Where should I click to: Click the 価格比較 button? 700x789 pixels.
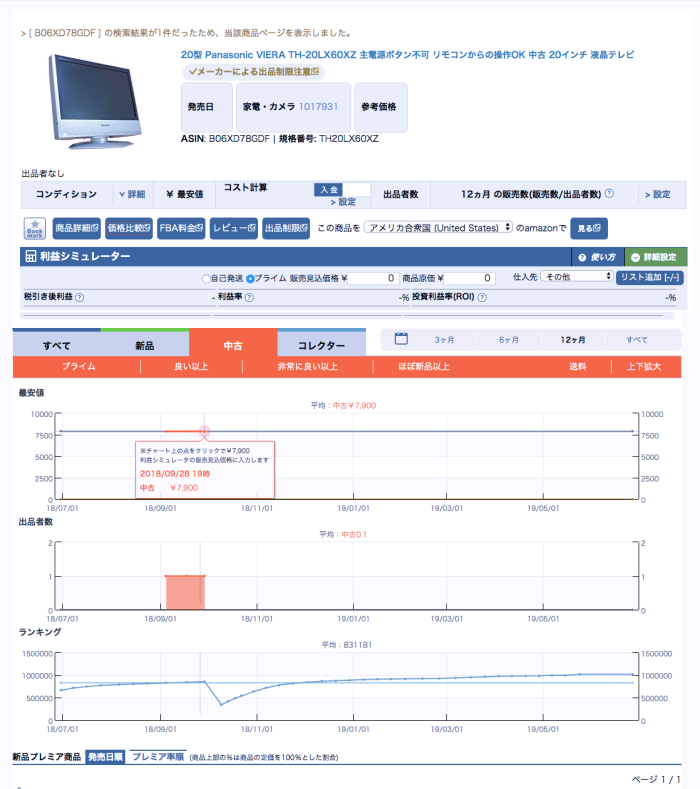(129, 228)
